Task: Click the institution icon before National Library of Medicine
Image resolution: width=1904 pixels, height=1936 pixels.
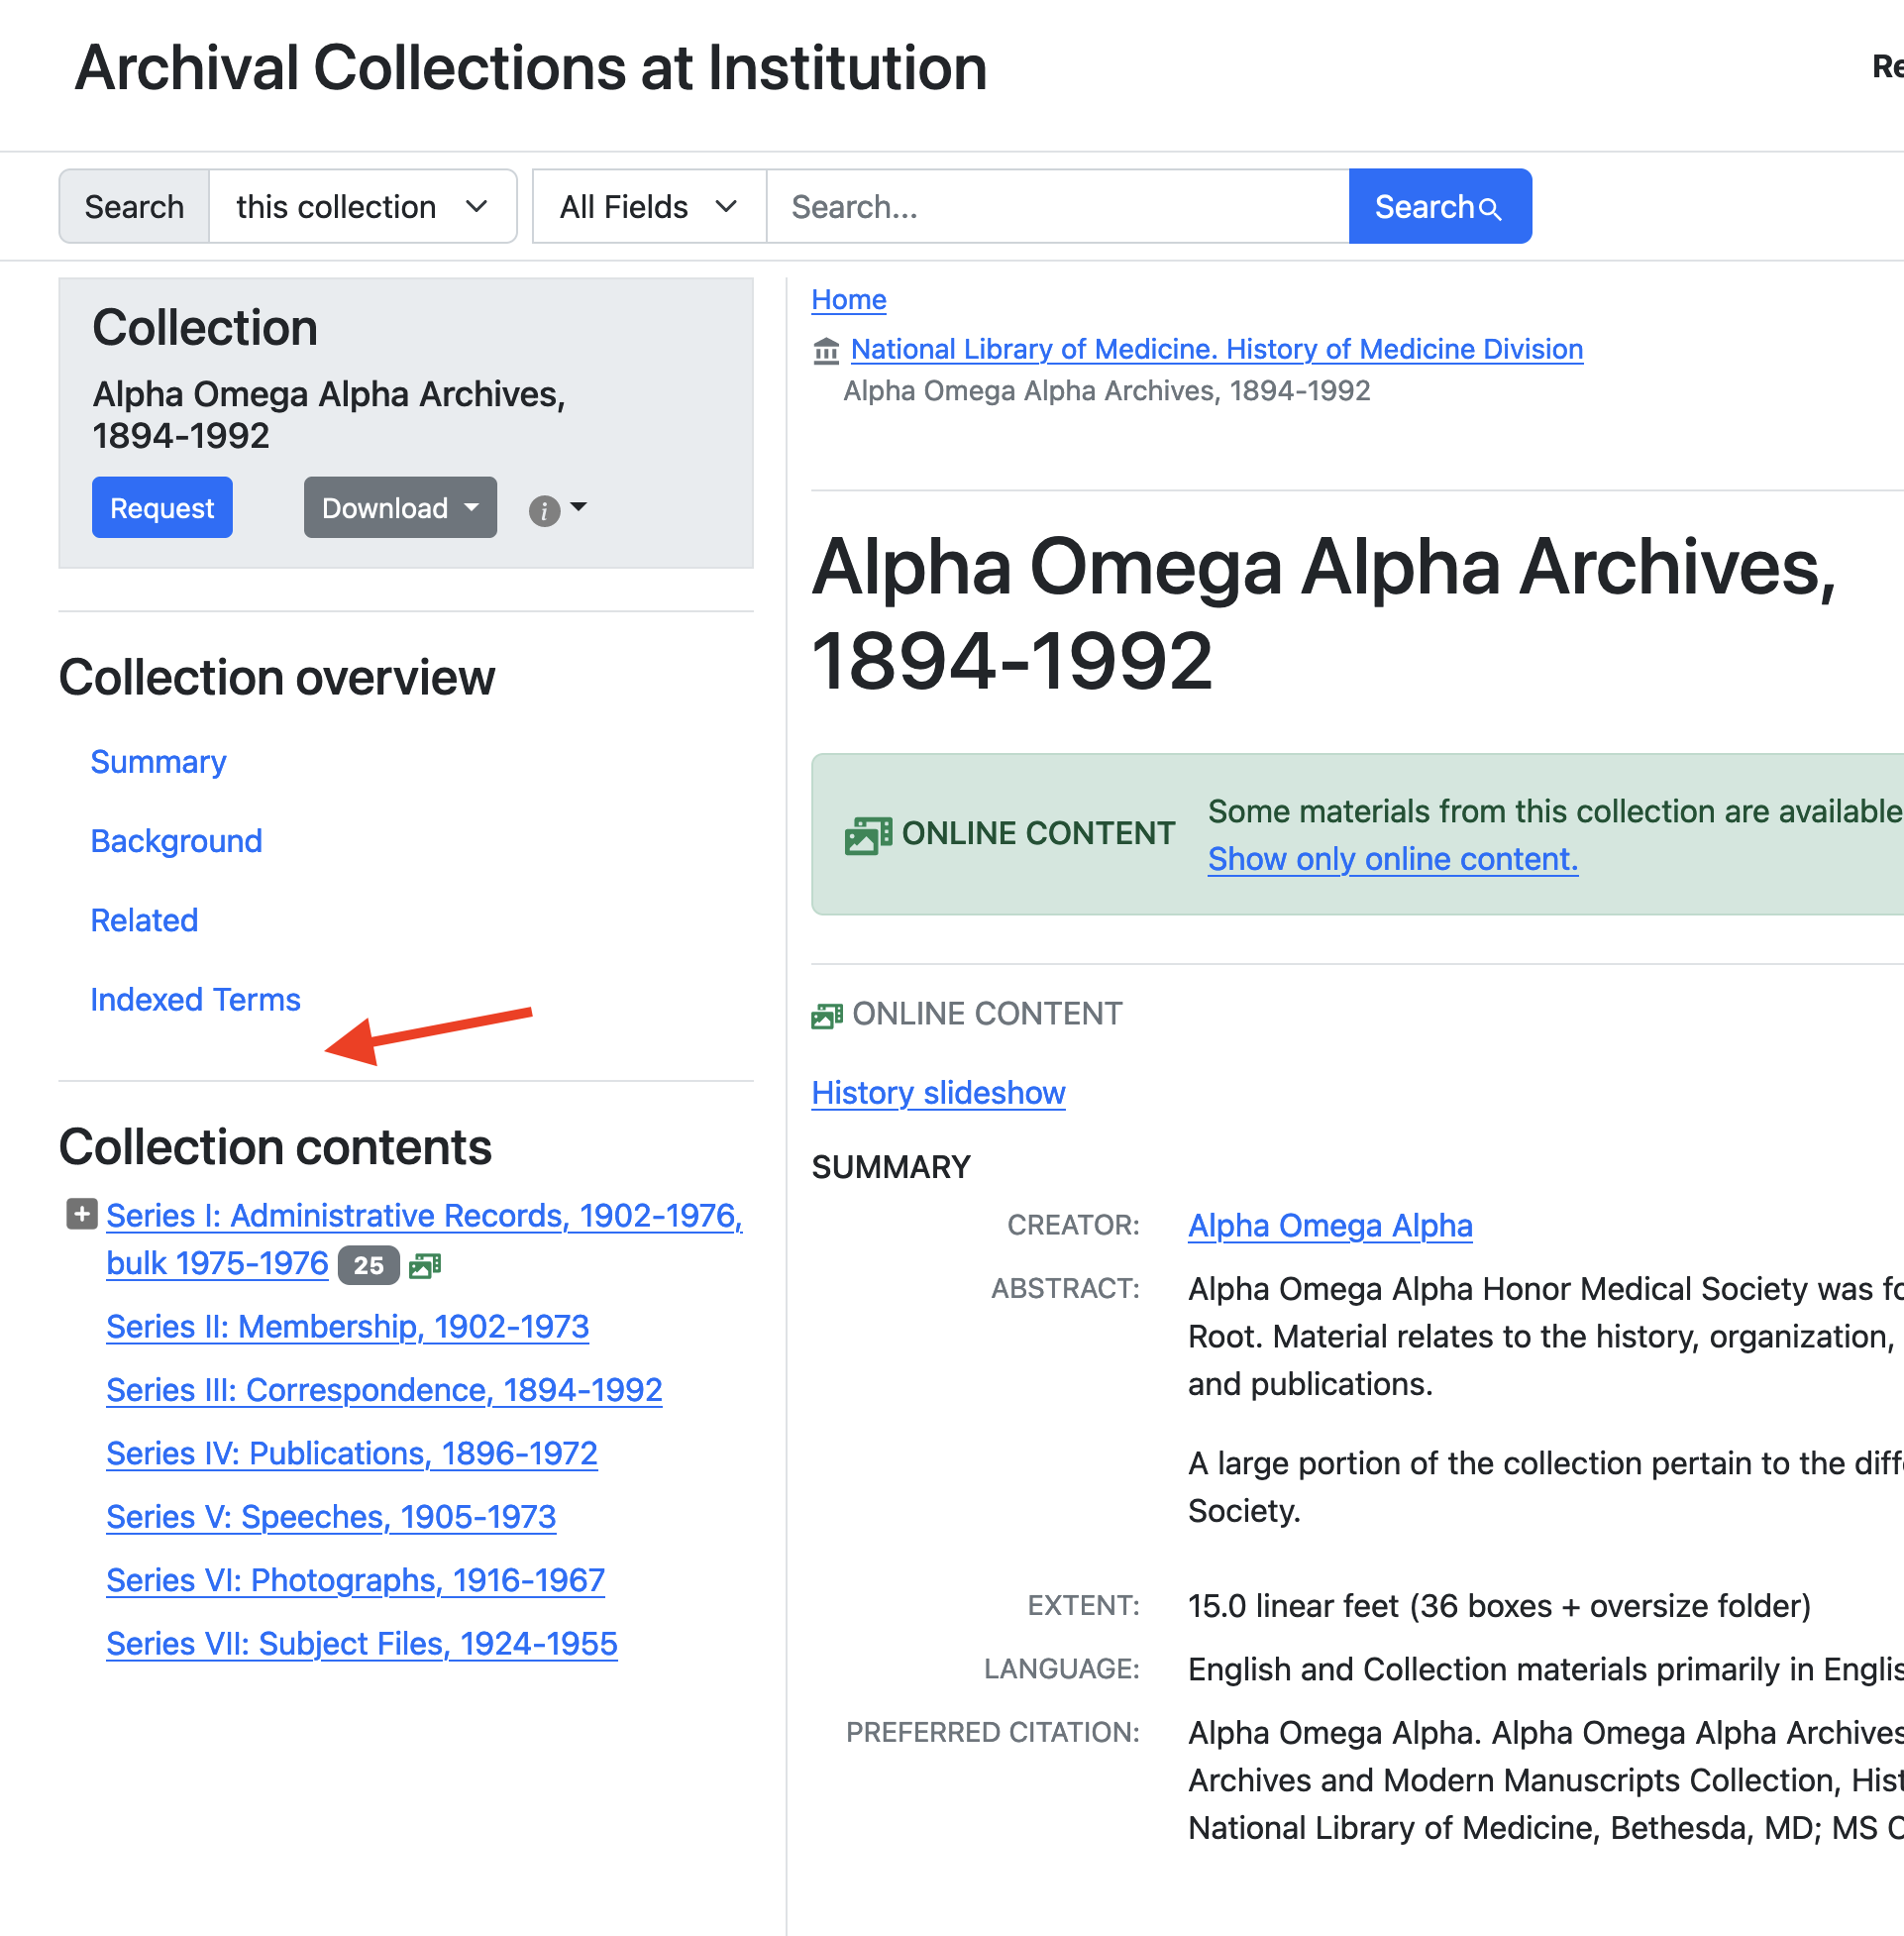Action: pos(826,349)
